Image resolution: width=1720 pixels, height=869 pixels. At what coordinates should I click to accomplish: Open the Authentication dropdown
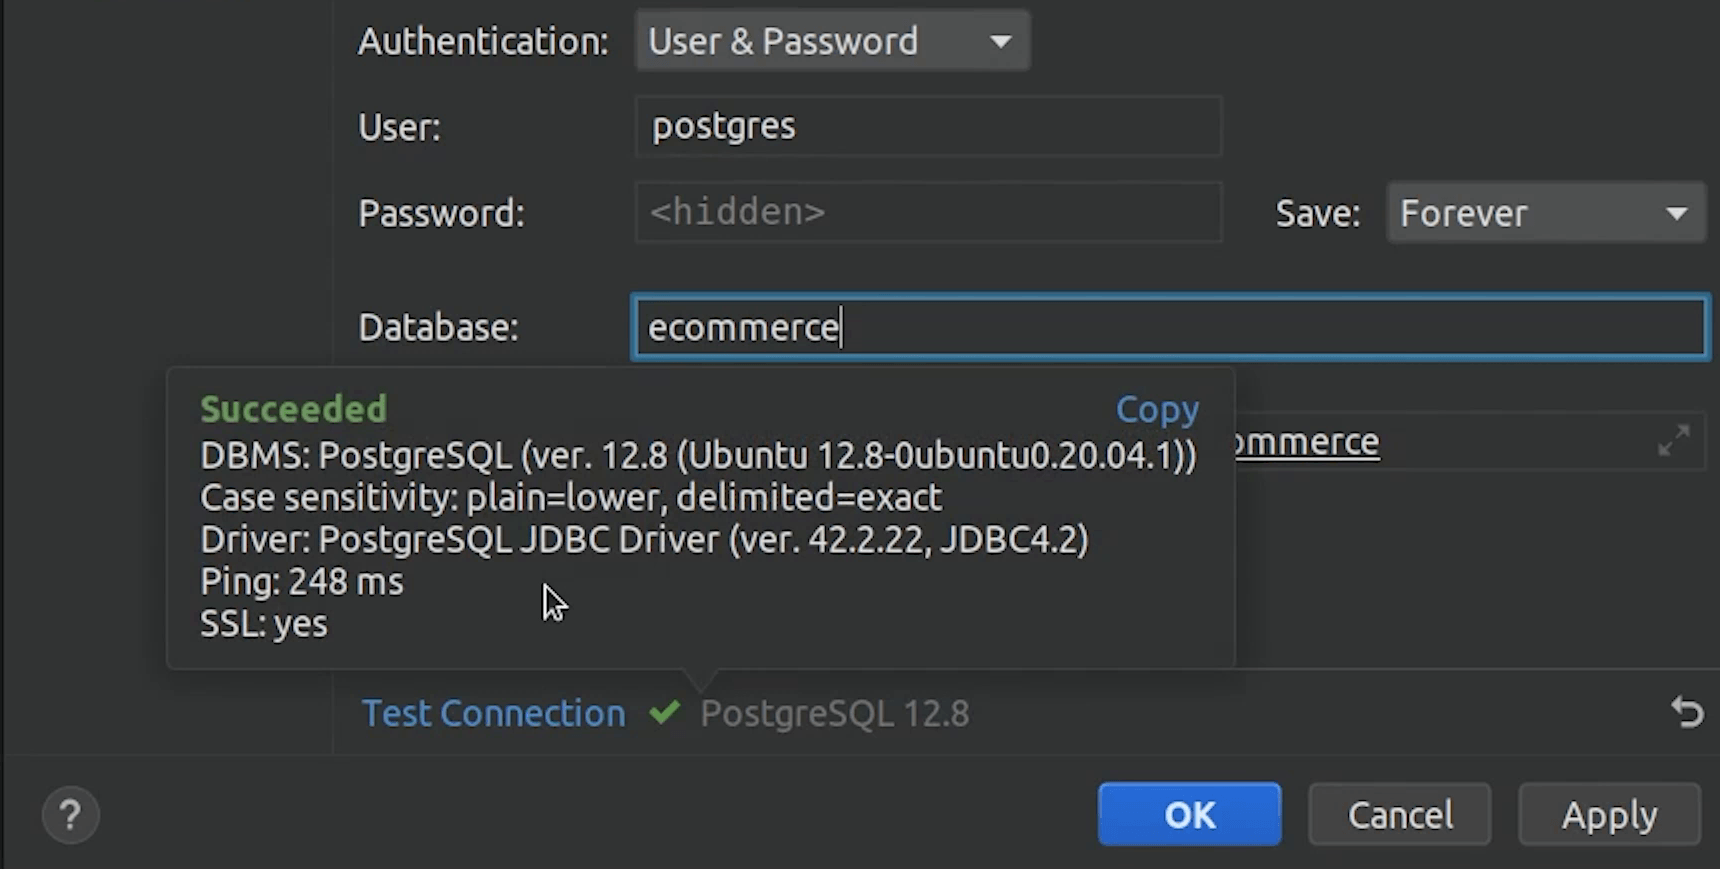tap(831, 41)
